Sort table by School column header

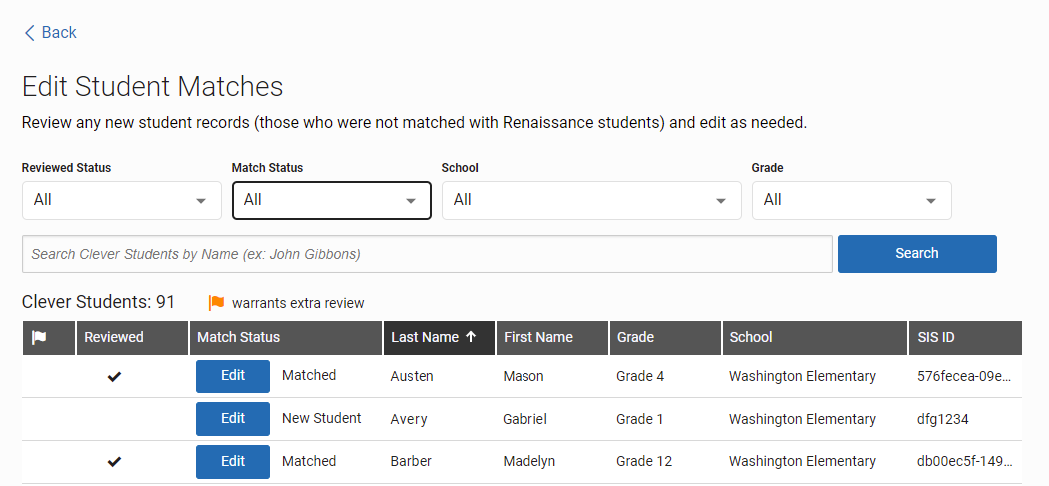coord(814,337)
